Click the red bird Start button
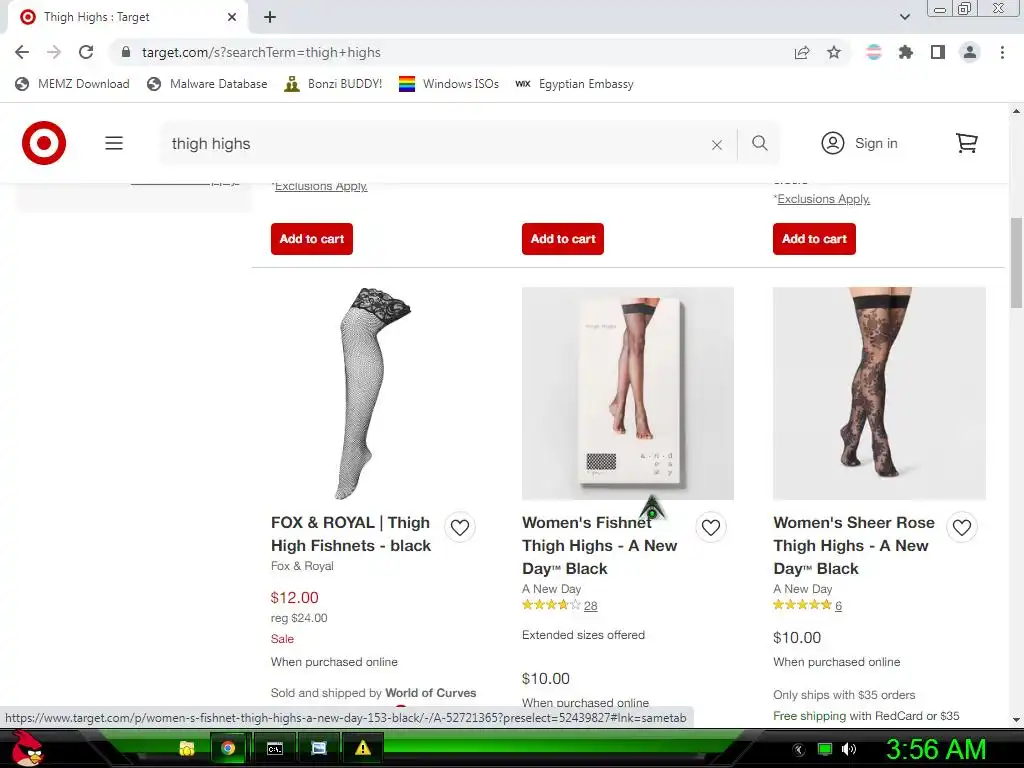Image resolution: width=1024 pixels, height=768 pixels. pyautogui.click(x=26, y=748)
